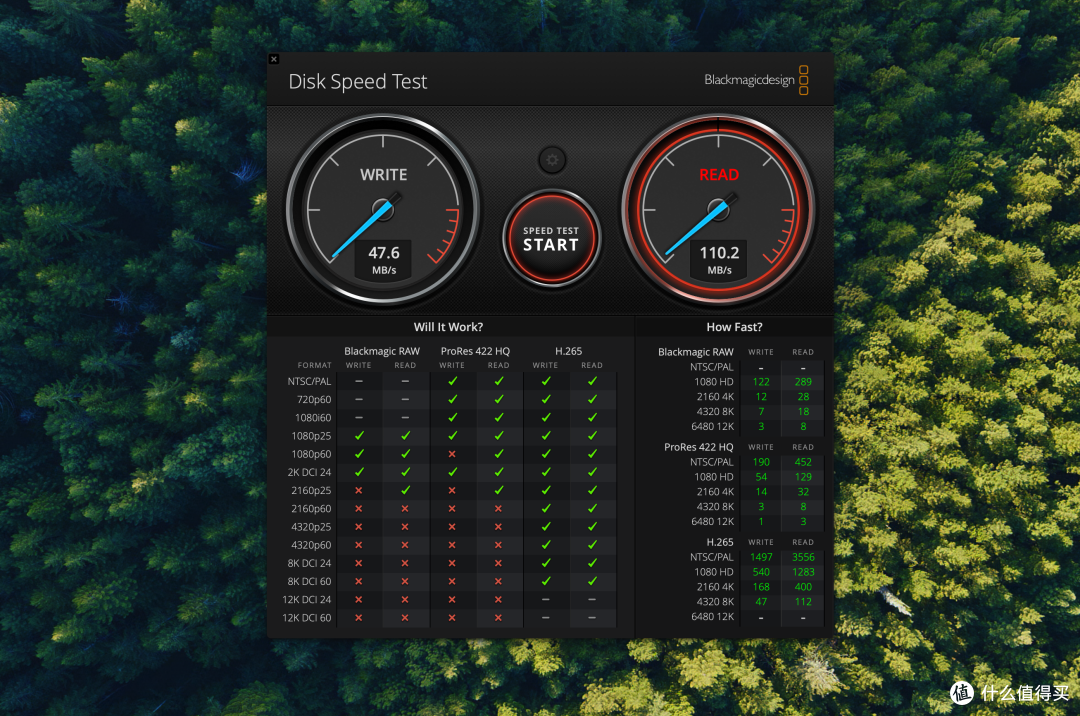Click Blackmagic RAW write checkmark at 1080p25
This screenshot has width=1080, height=716.
(359, 436)
